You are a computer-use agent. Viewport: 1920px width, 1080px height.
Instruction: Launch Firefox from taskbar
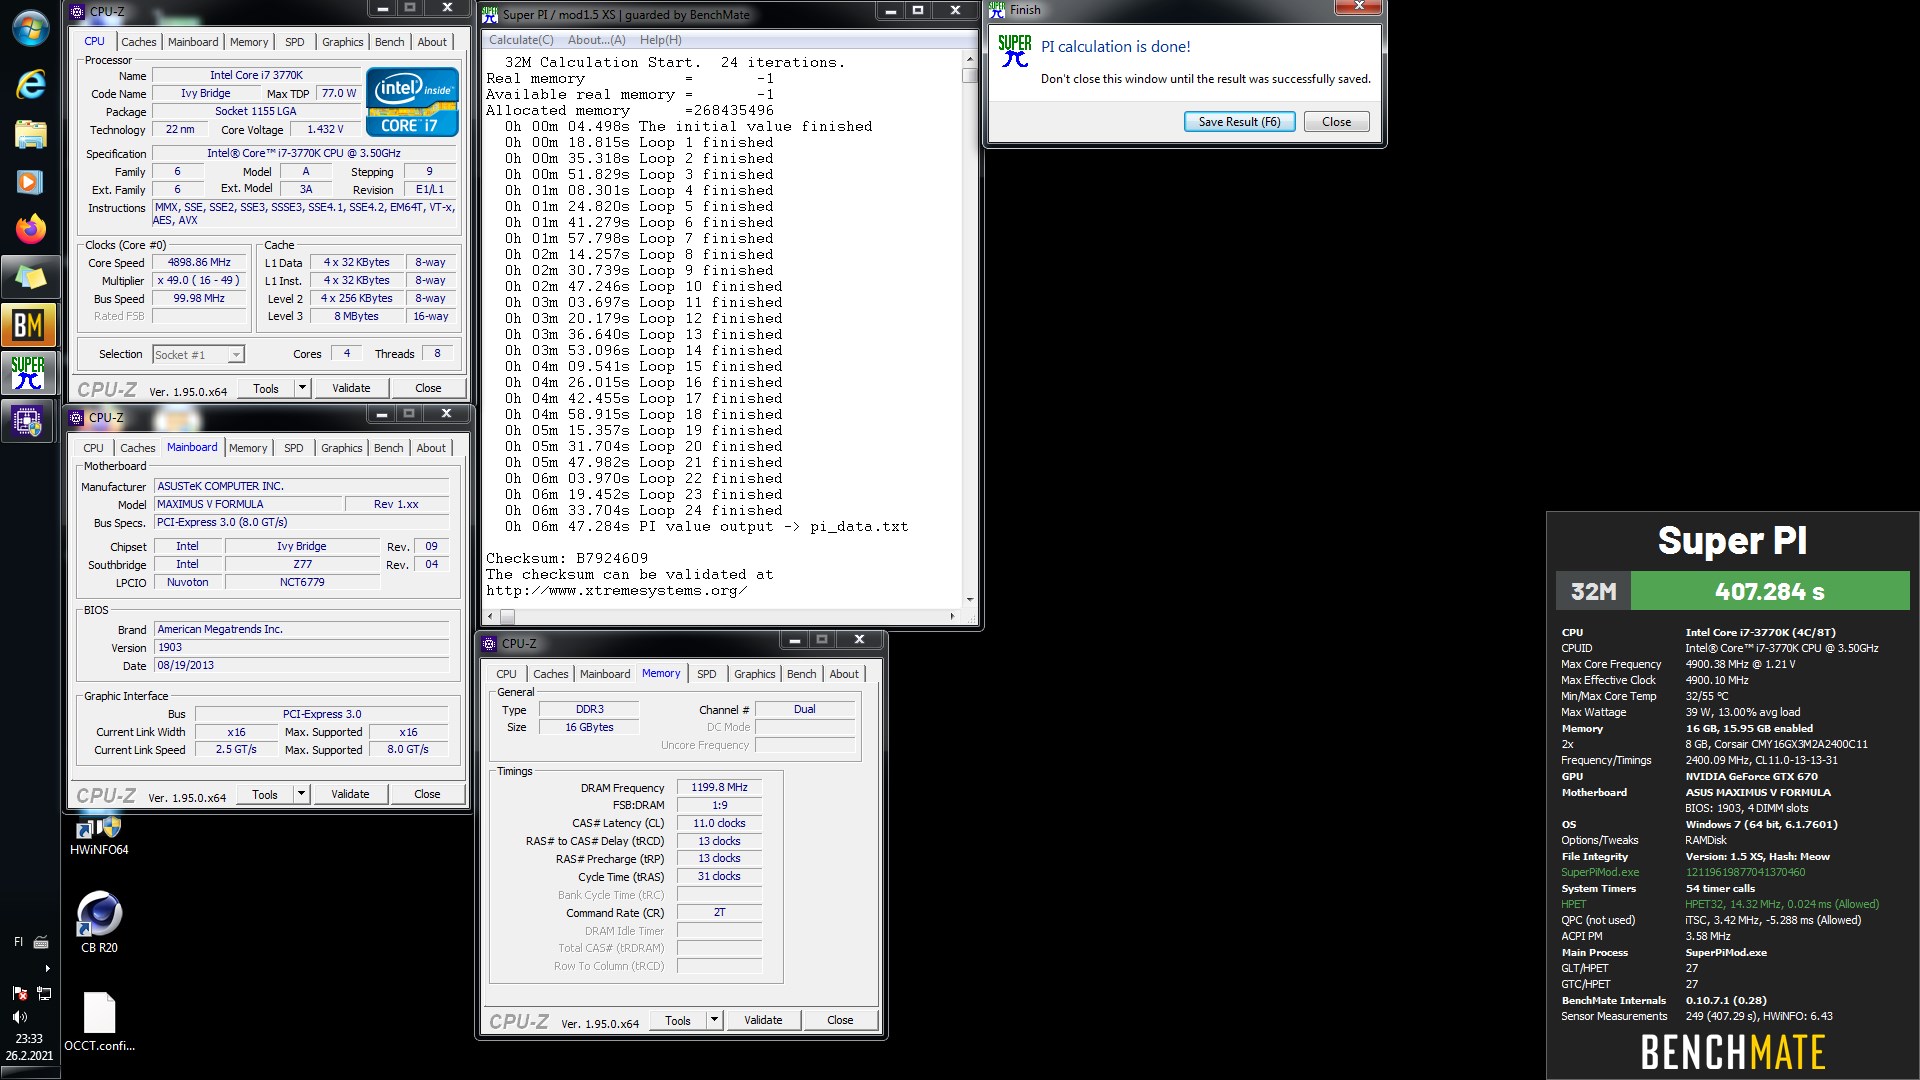(30, 229)
